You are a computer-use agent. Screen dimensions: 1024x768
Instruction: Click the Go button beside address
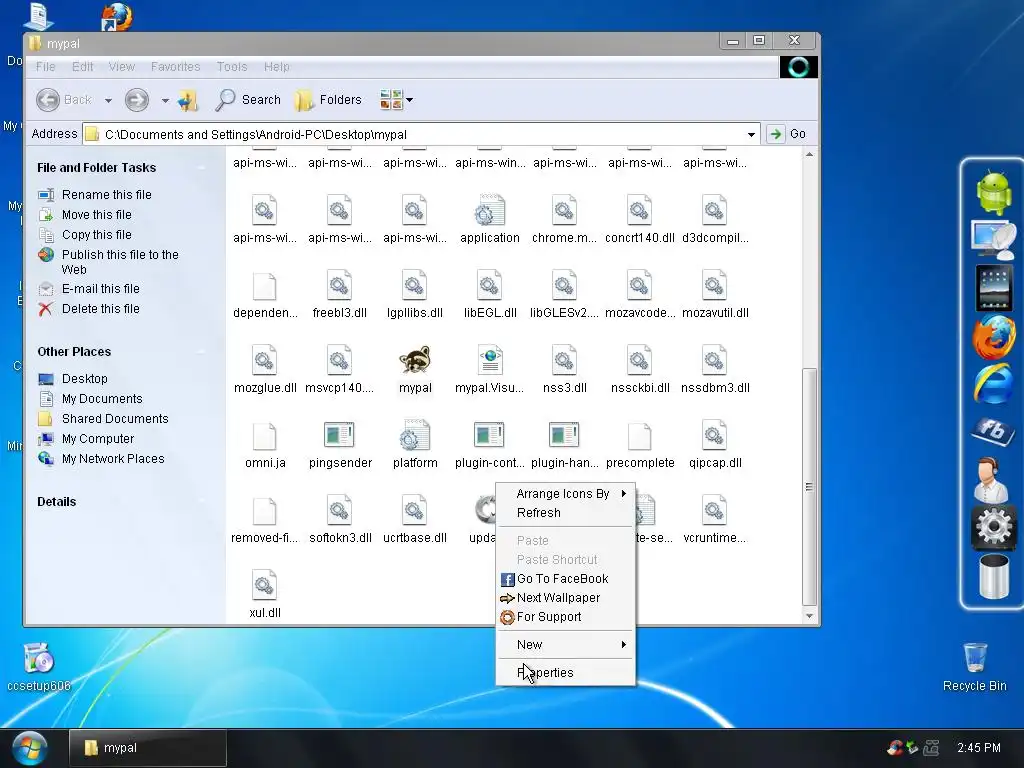[x=787, y=134]
